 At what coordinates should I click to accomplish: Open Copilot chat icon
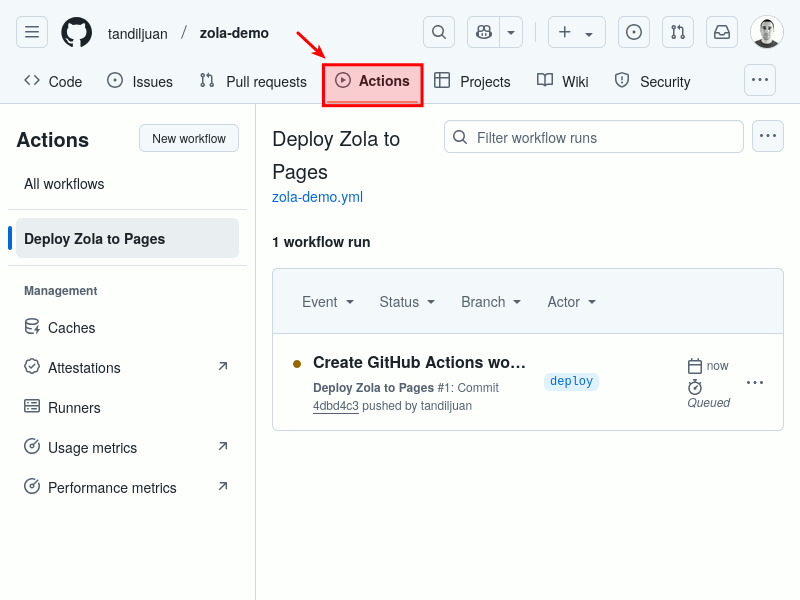coord(484,32)
